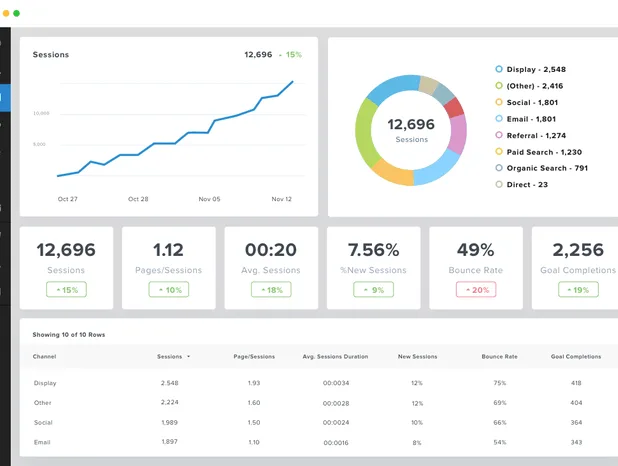
Task: Click the Paid Search - 1,230 legend label
Action: (544, 152)
